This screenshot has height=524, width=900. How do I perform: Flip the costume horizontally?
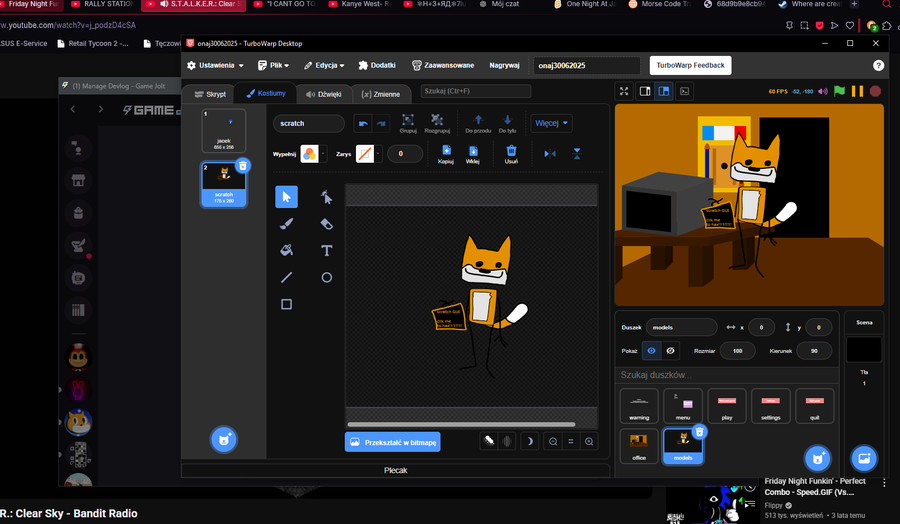click(x=550, y=153)
